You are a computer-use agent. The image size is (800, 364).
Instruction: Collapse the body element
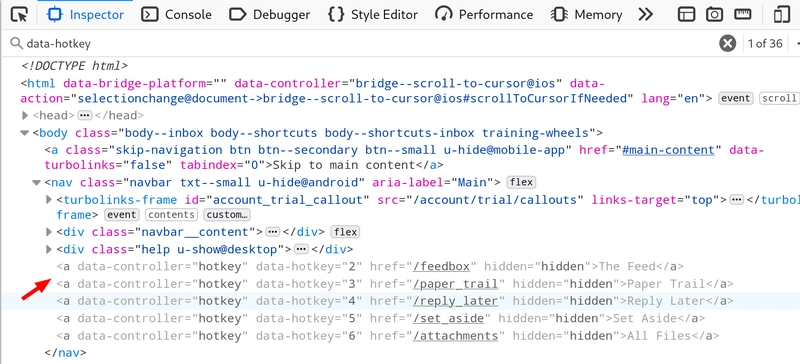pos(24,133)
